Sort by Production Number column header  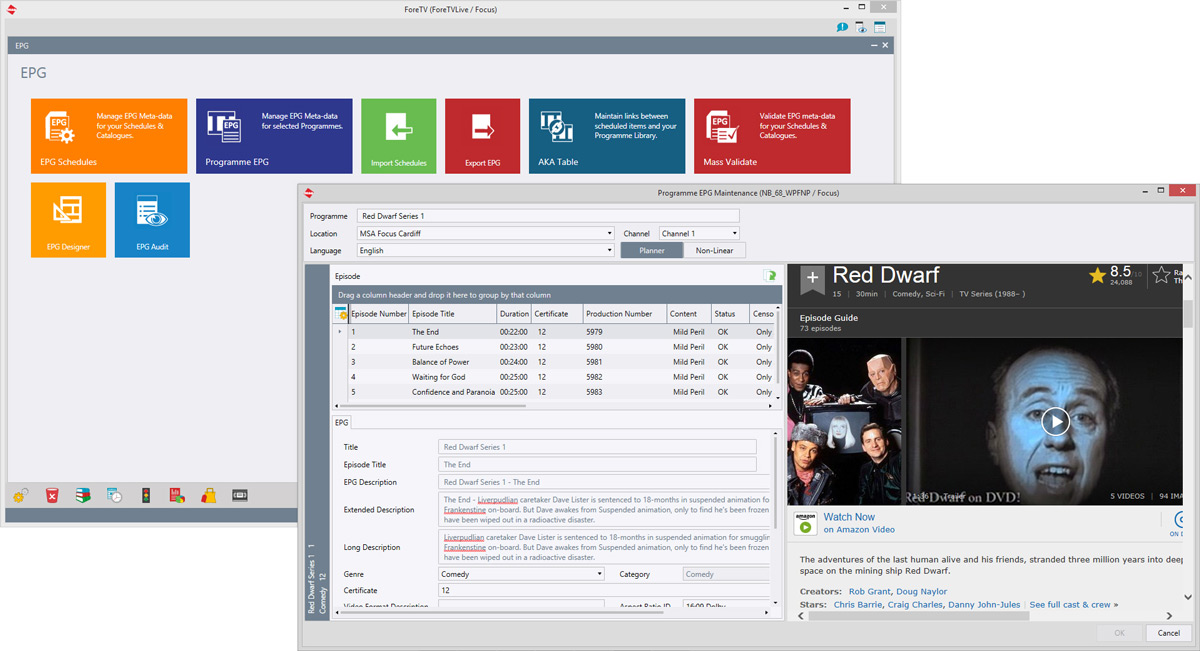(x=624, y=314)
